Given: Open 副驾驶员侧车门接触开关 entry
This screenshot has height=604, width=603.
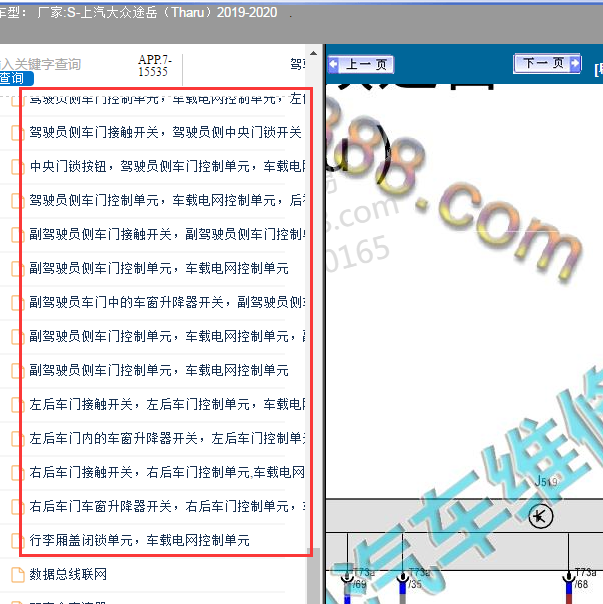Looking at the screenshot, I should [x=168, y=234].
